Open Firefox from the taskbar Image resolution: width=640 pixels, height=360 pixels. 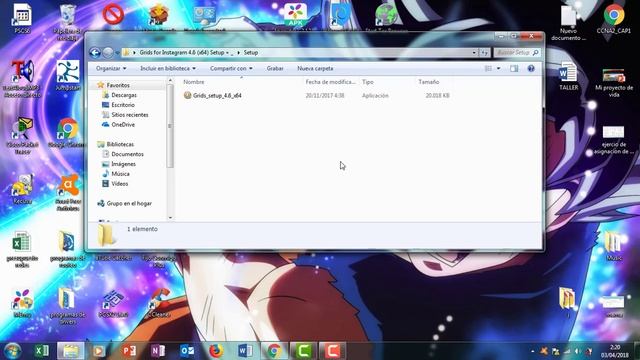click(x=216, y=351)
